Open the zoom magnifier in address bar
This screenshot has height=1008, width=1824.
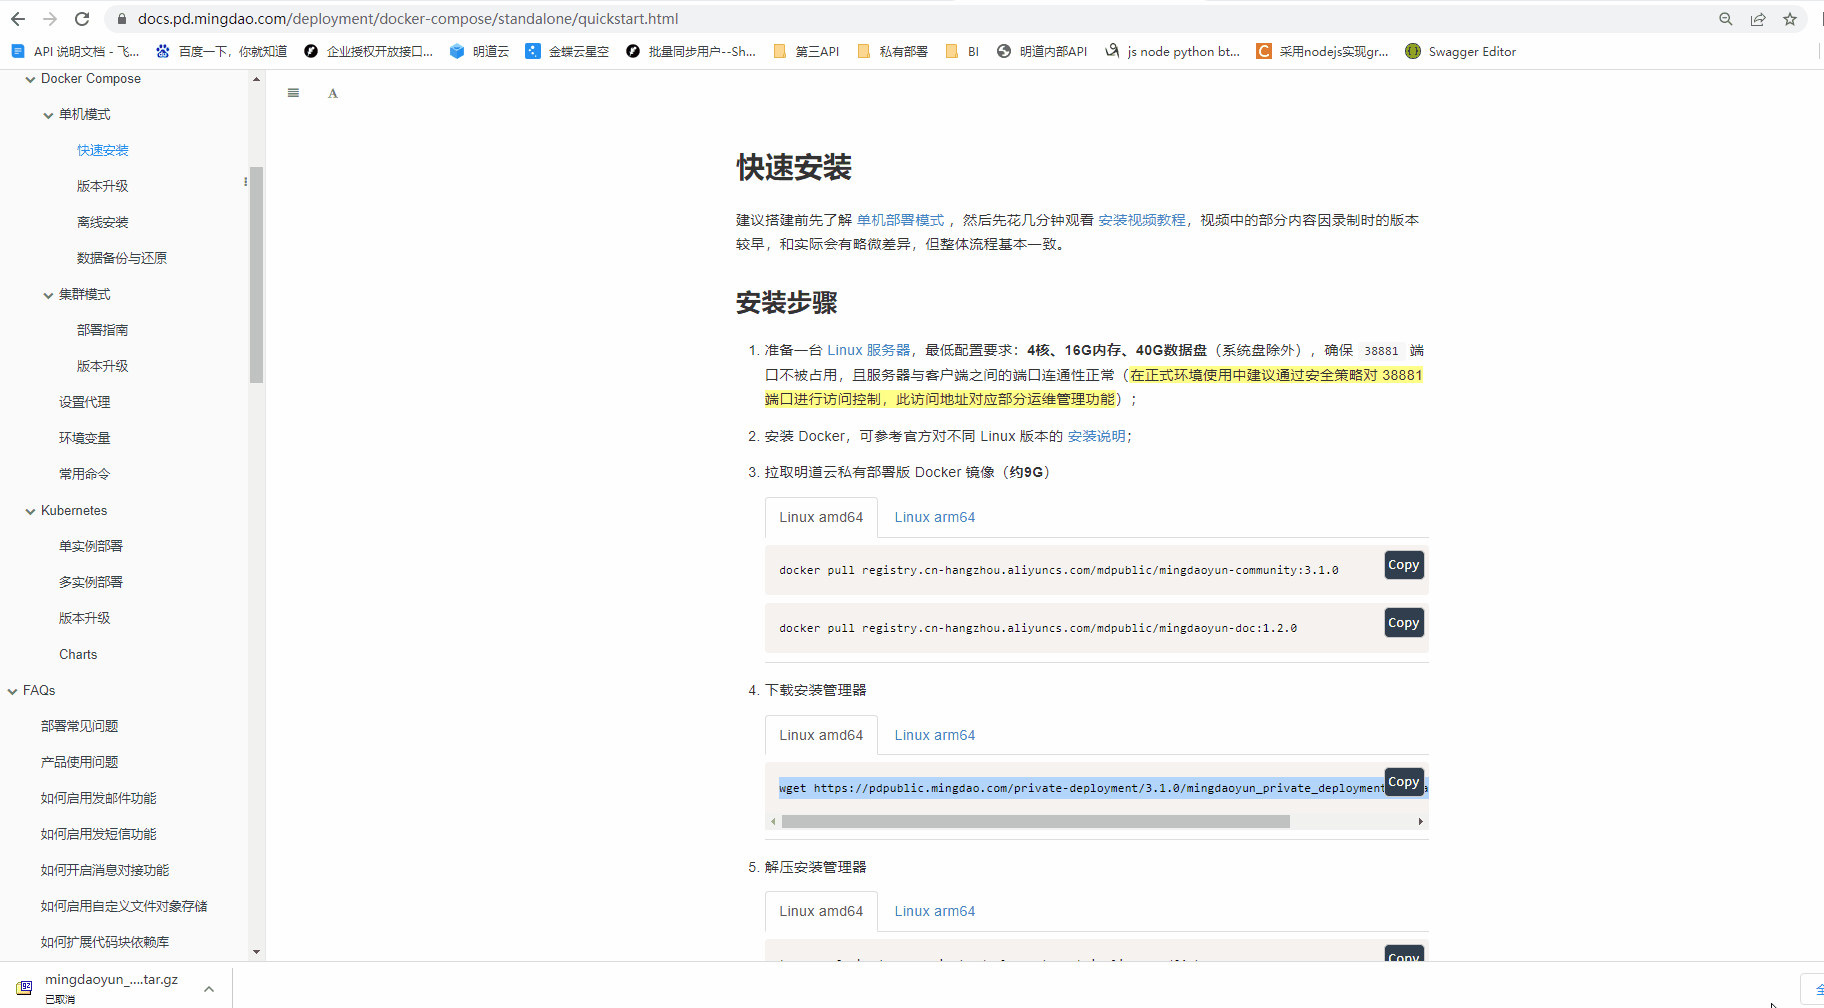(x=1726, y=19)
